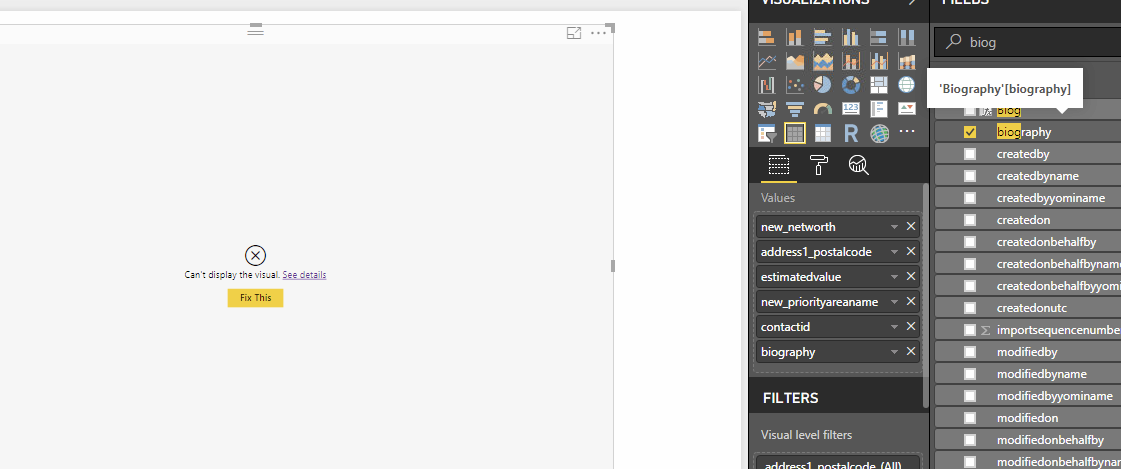Select the Stacked bar chart visualization
Screen dimensions: 1121x469
766,37
